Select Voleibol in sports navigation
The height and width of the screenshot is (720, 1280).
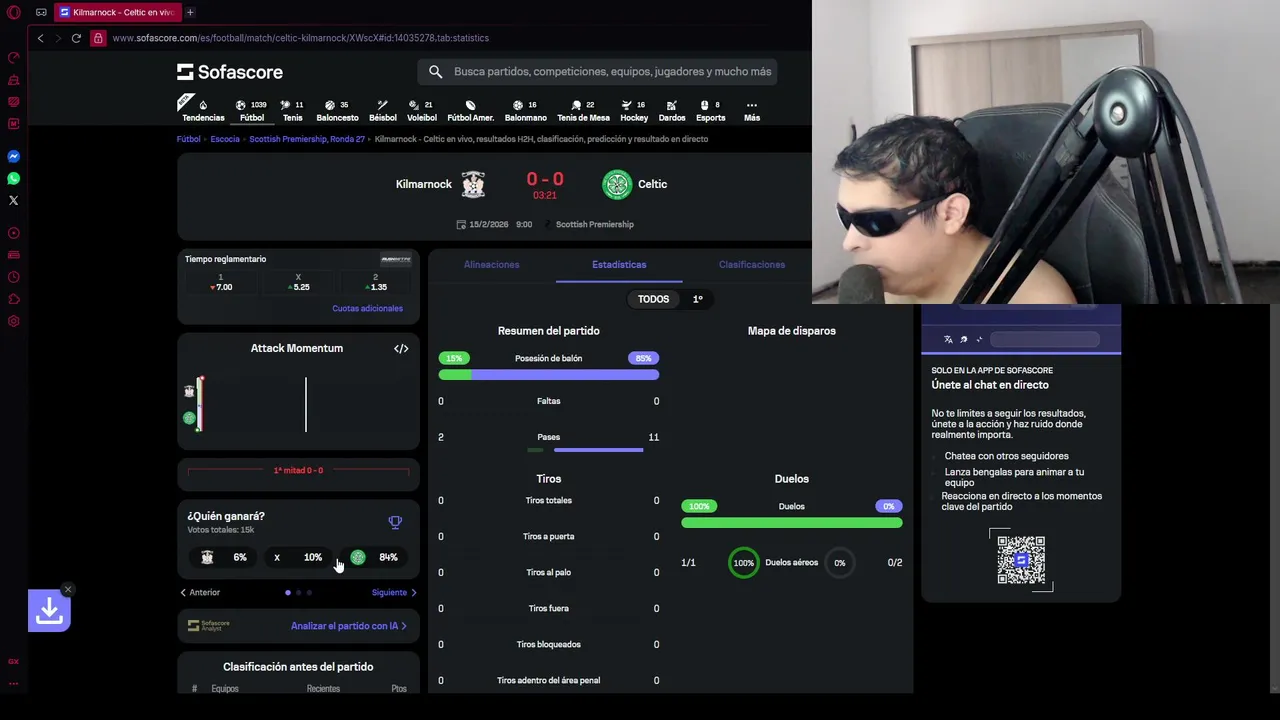422,111
